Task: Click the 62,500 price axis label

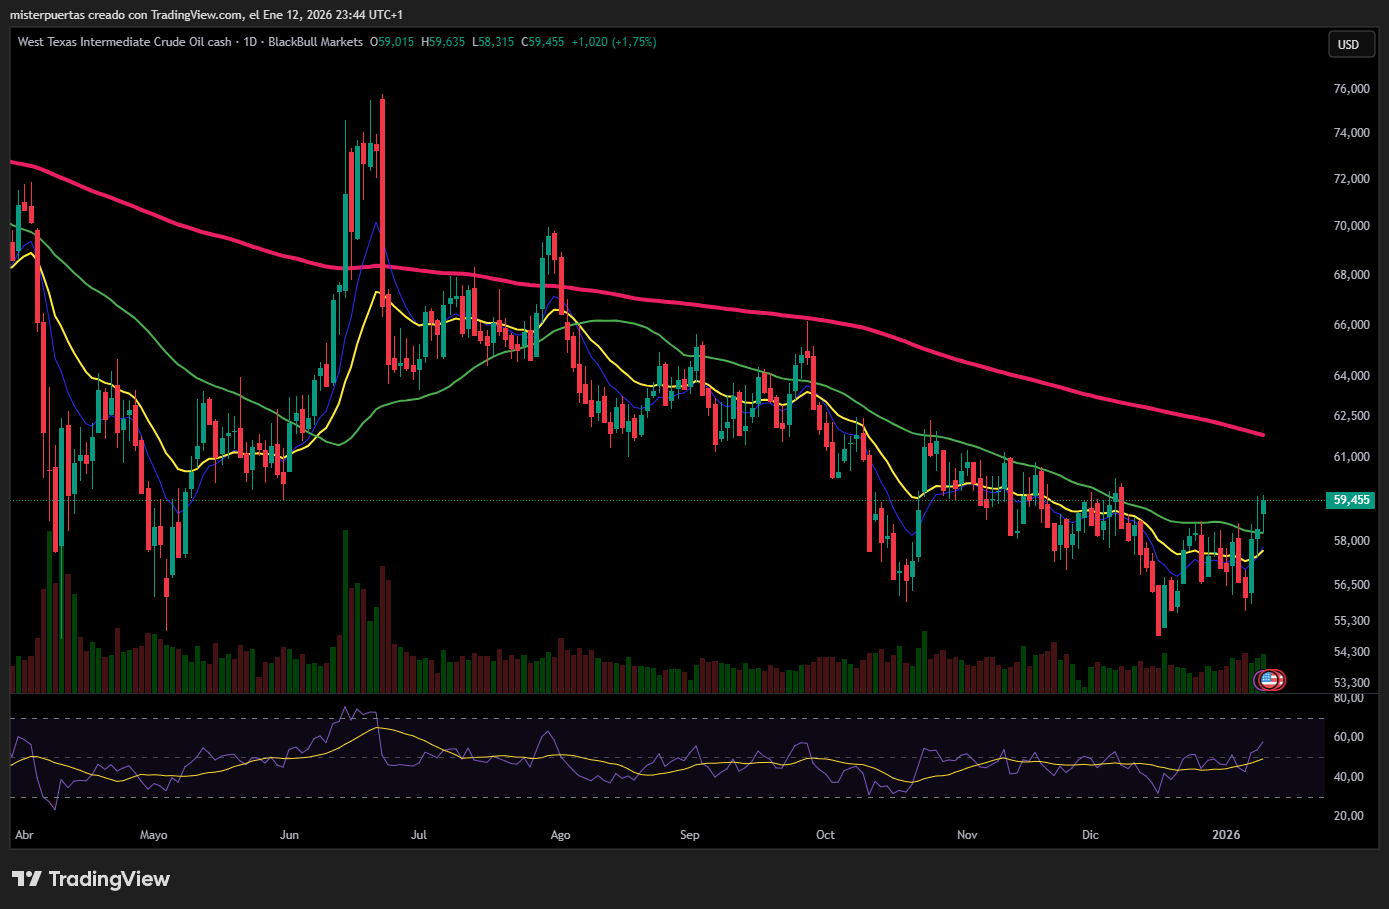Action: coord(1352,416)
